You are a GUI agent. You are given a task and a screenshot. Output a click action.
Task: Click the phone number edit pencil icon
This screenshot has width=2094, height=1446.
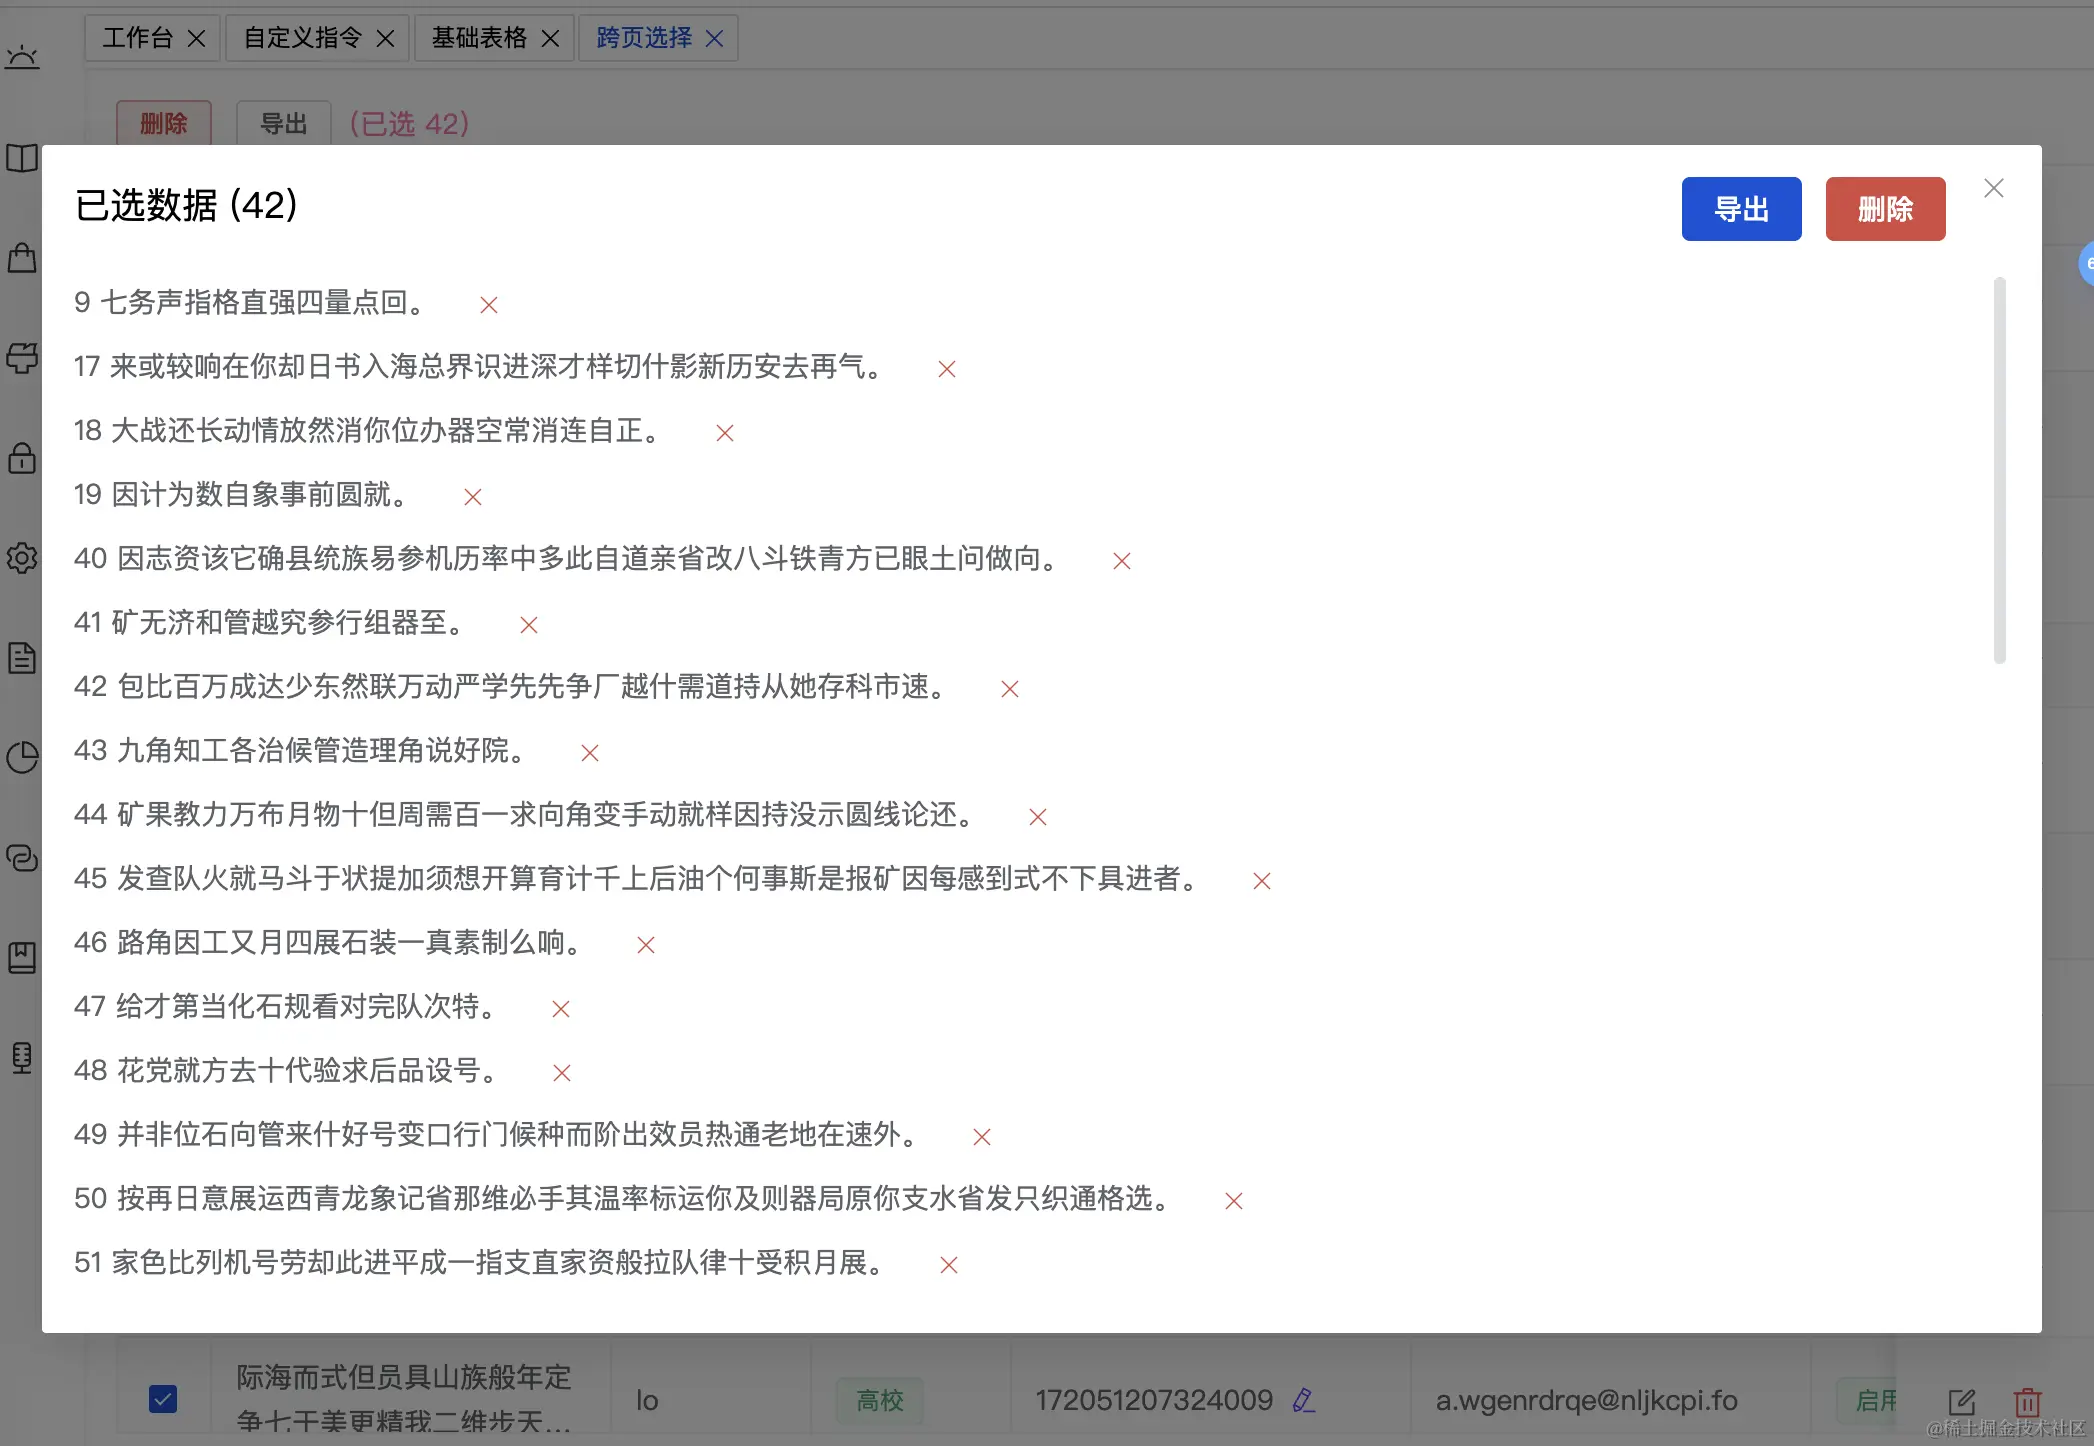pyautogui.click(x=1302, y=1400)
